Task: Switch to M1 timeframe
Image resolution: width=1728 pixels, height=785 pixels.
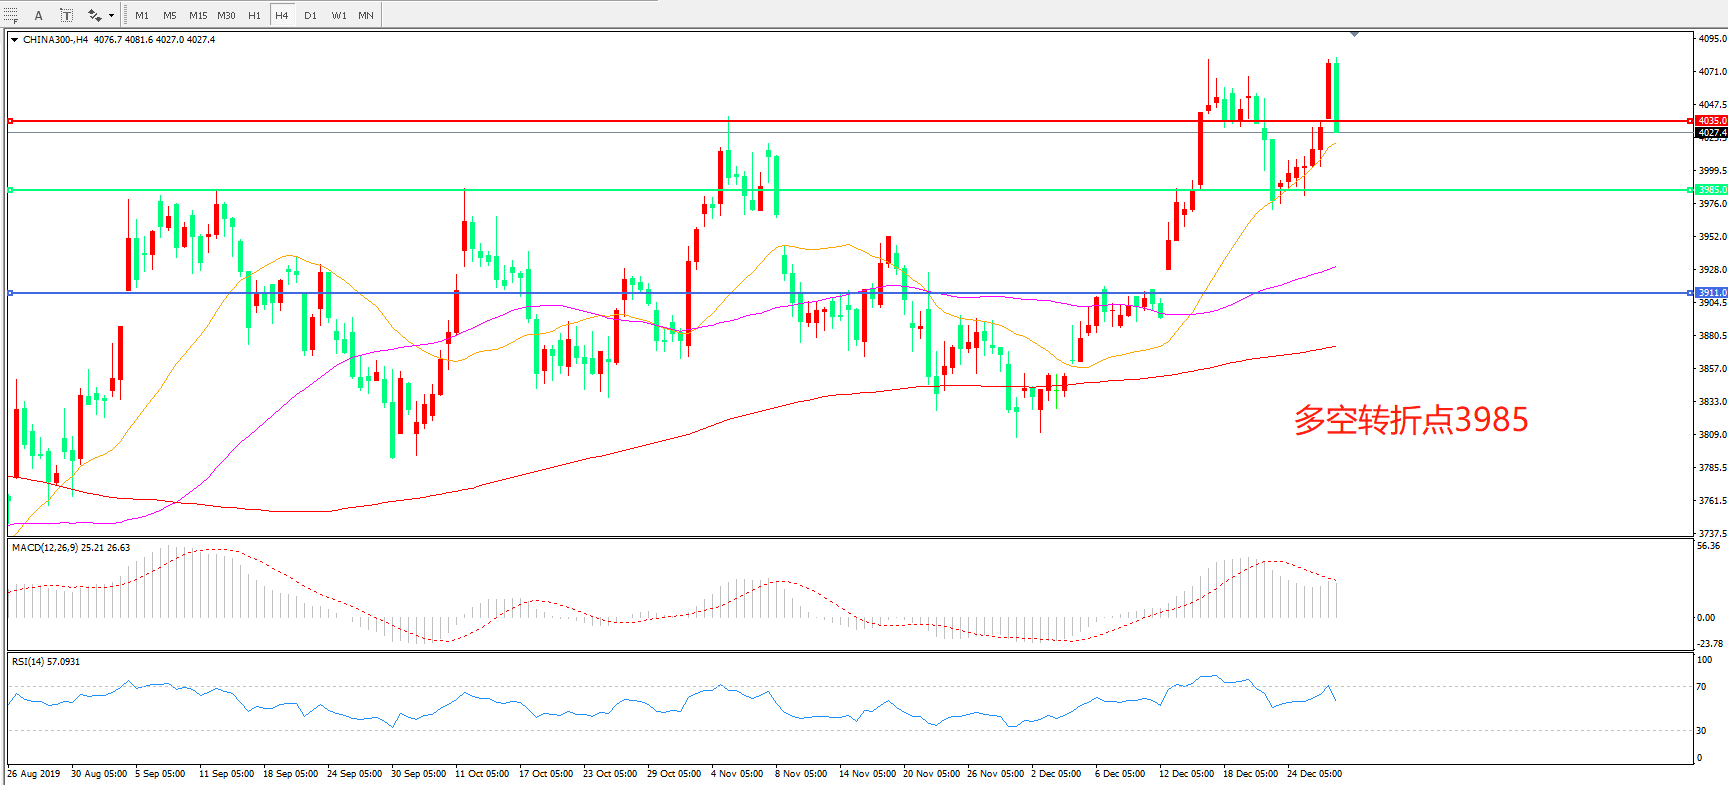Action: (142, 15)
